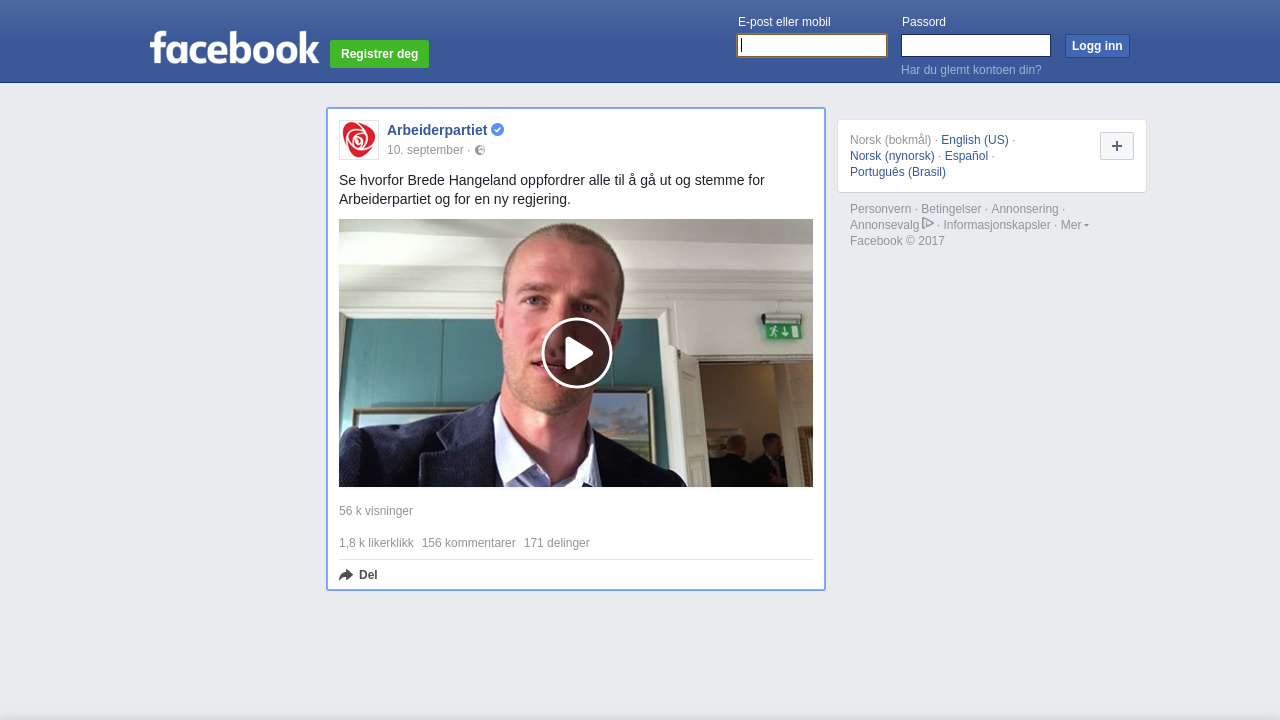Open the Personvern footer link

tap(881, 209)
